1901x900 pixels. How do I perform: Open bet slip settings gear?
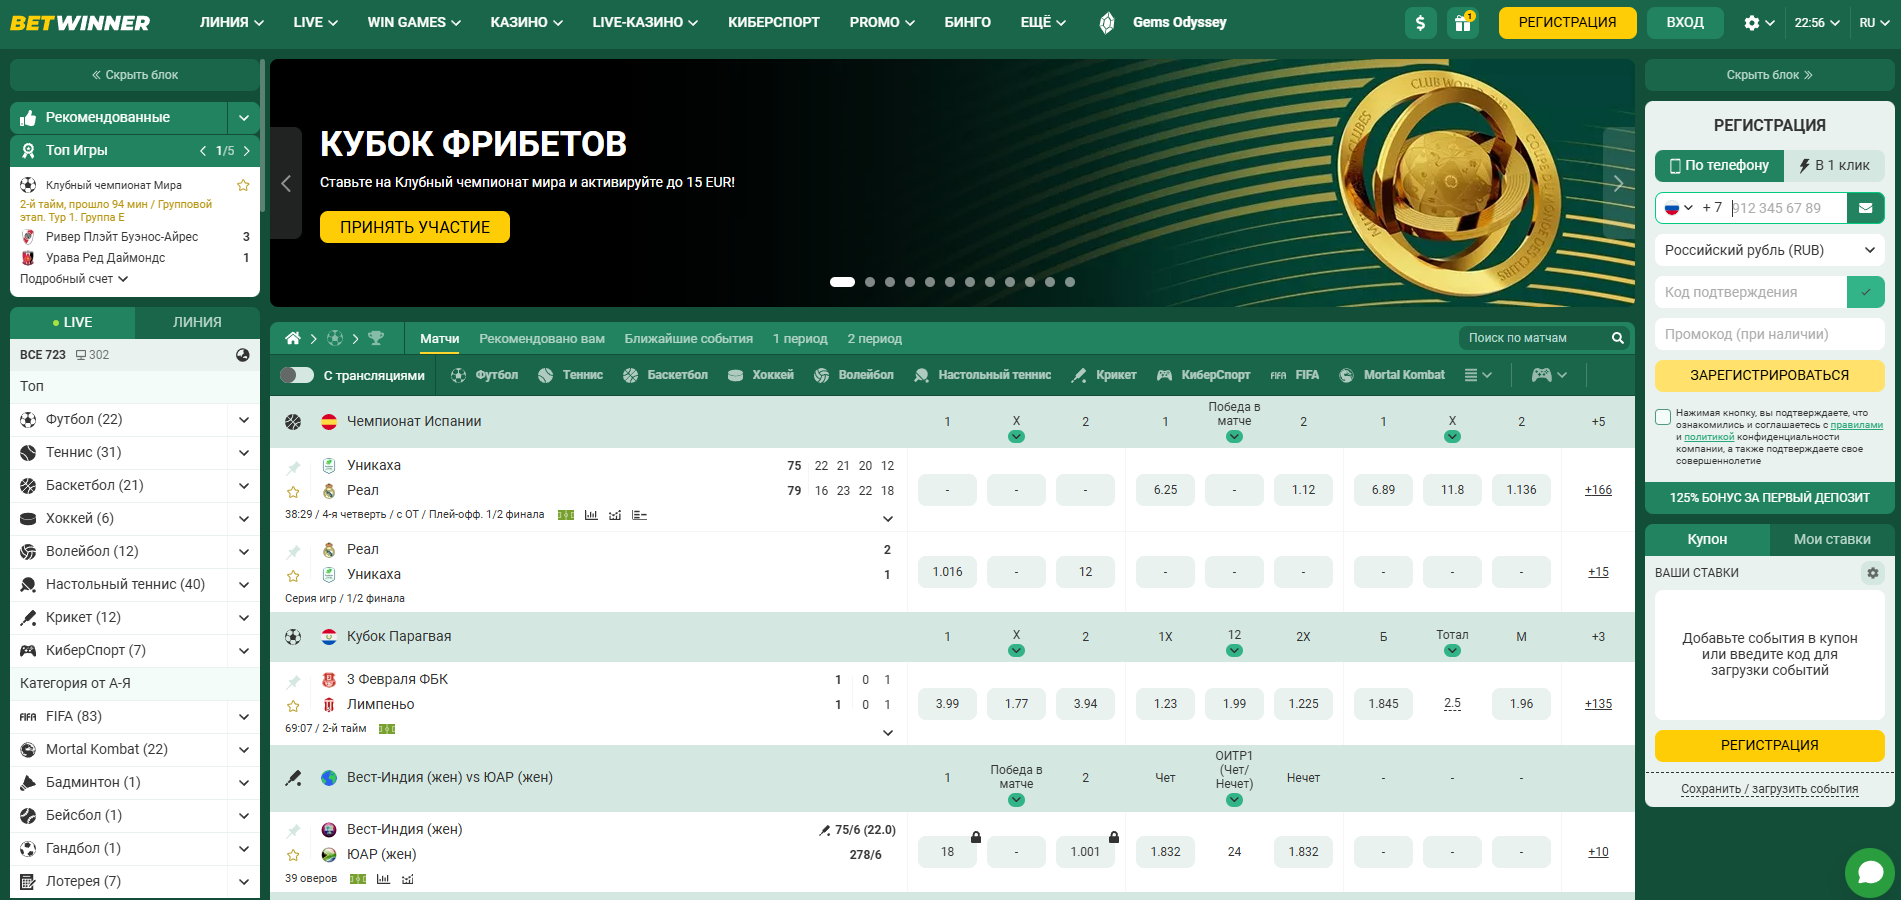point(1872,573)
